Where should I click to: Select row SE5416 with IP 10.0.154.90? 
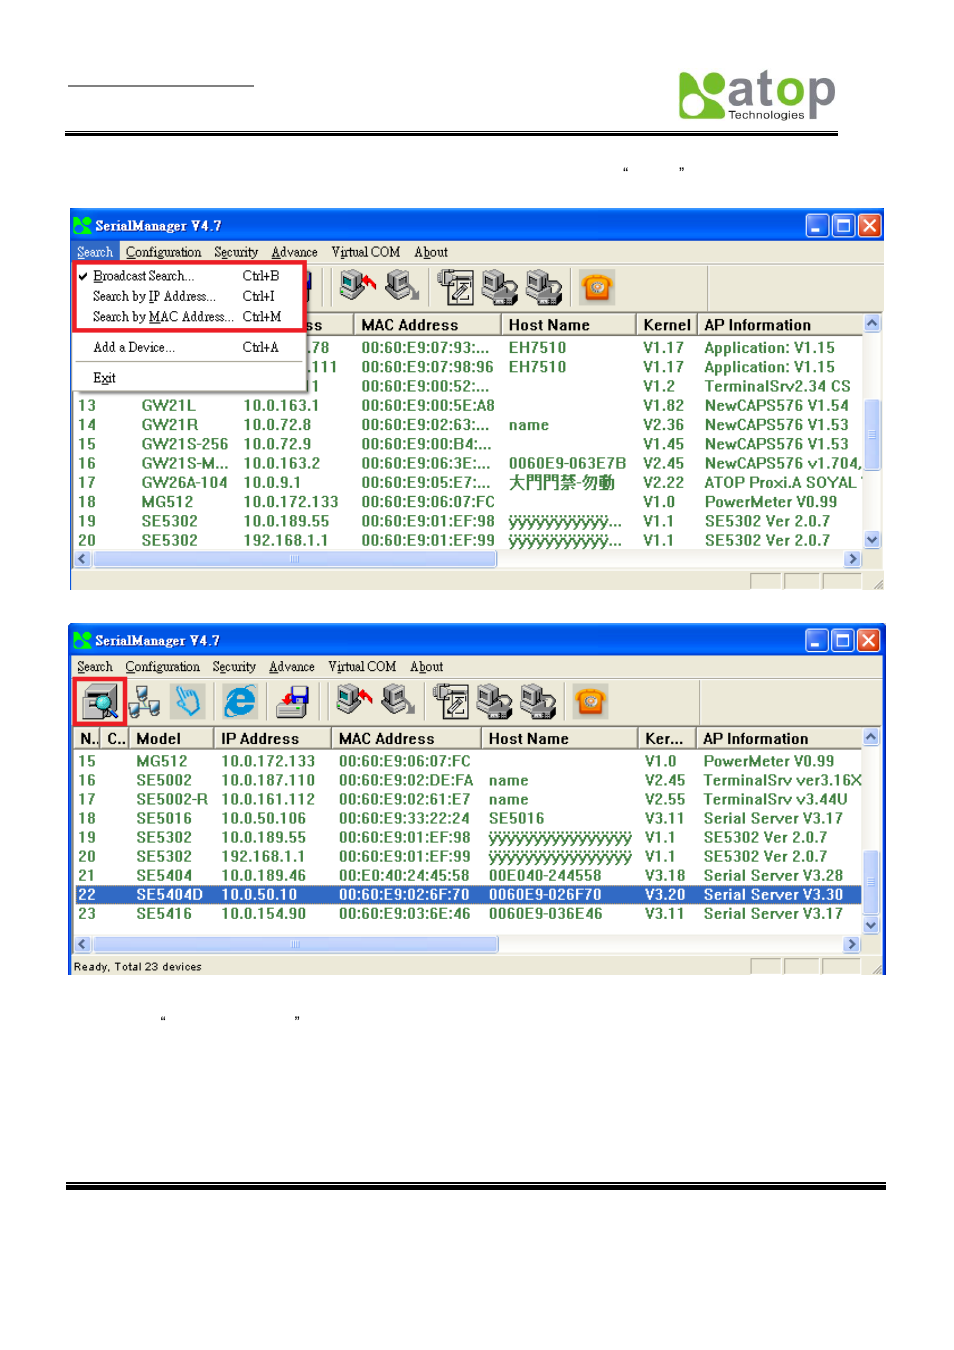(468, 914)
